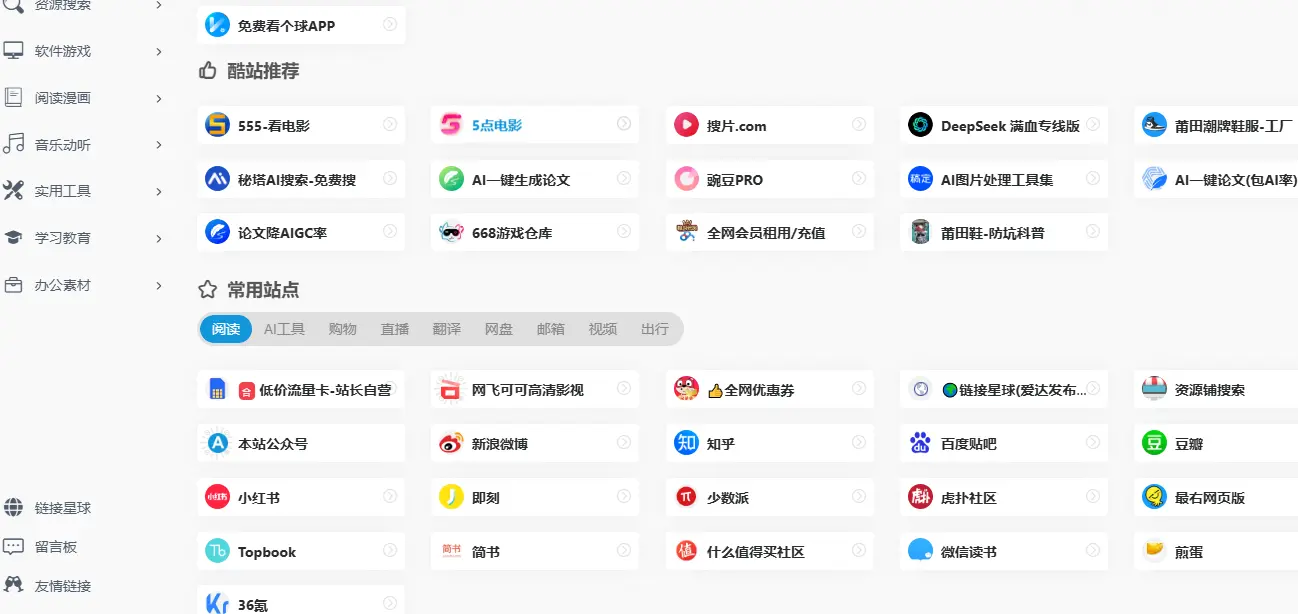Click the AI图片处理工具集 icon

click(x=920, y=179)
